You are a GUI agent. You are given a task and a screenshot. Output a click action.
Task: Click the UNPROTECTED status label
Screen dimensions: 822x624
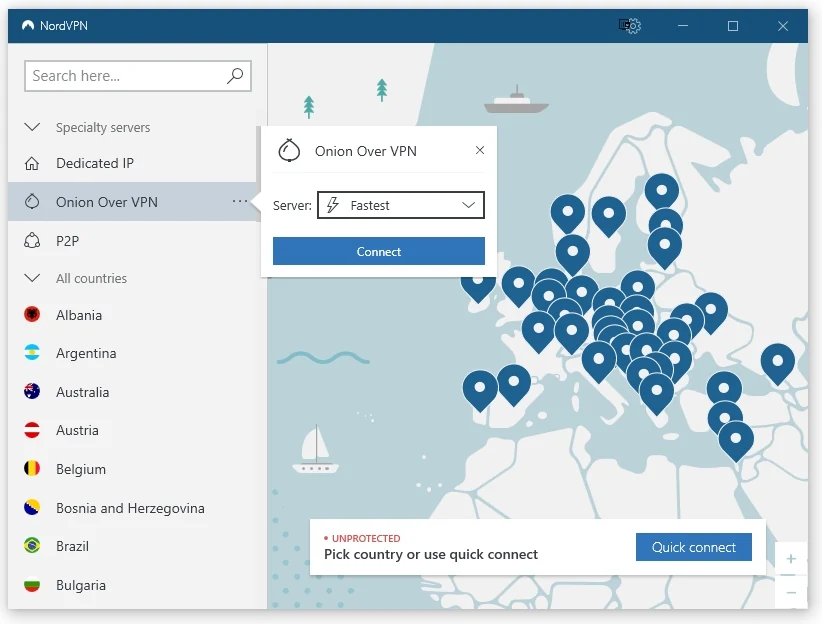click(x=366, y=538)
